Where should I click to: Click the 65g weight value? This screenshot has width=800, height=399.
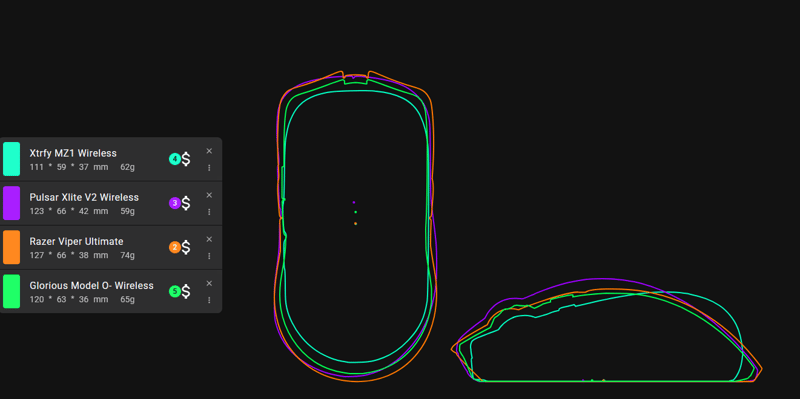128,300
